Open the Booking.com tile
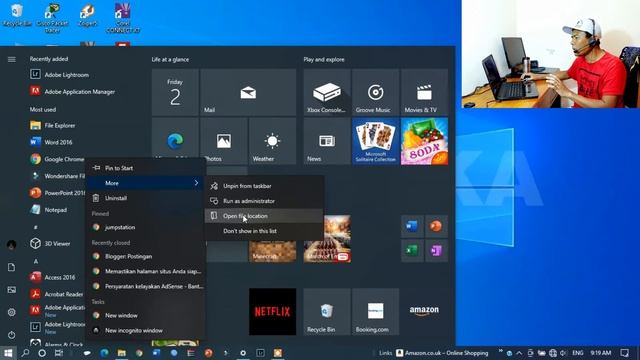Screen dimensions: 640x360 click(x=376, y=312)
